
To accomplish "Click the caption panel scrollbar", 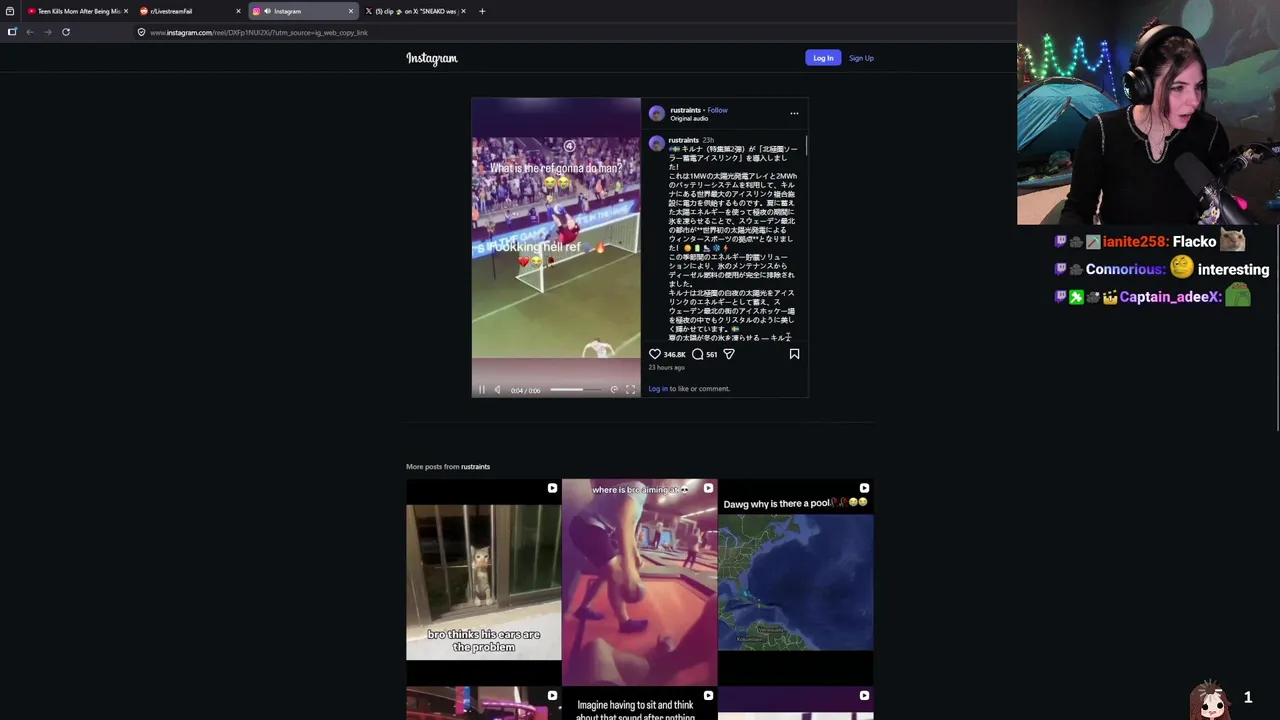I will coord(805,147).
